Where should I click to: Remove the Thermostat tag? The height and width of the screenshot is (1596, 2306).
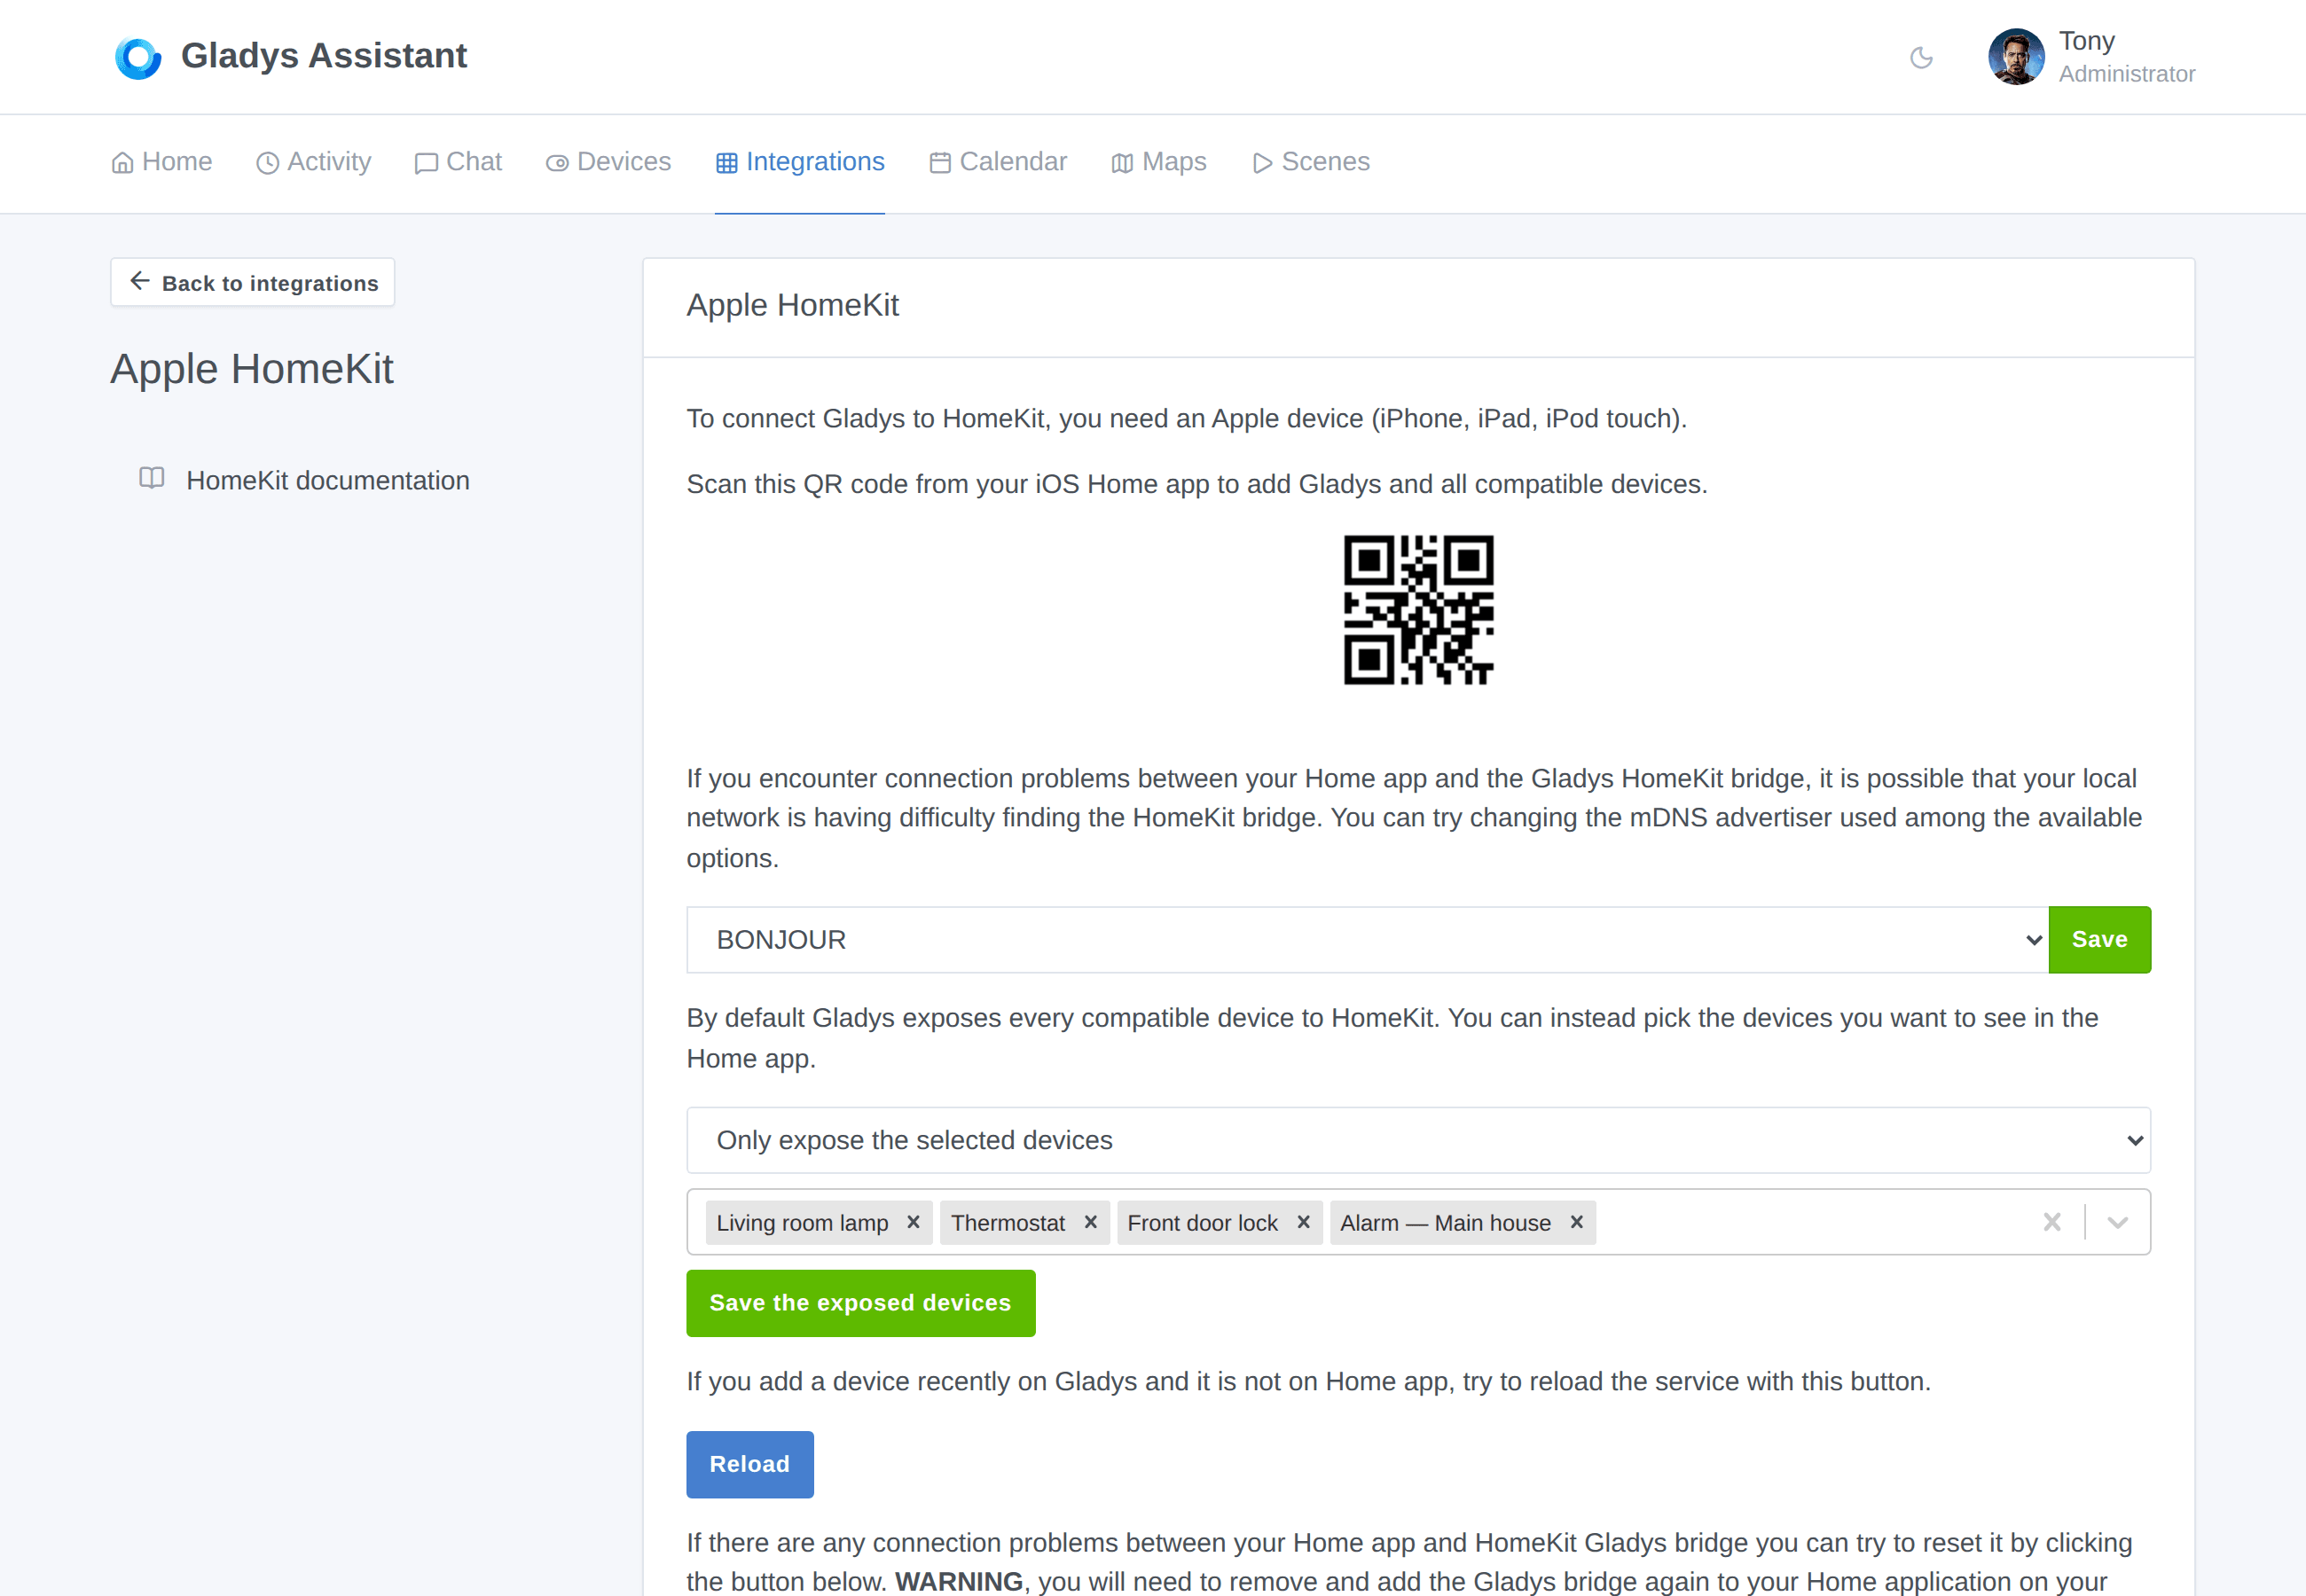(1091, 1222)
